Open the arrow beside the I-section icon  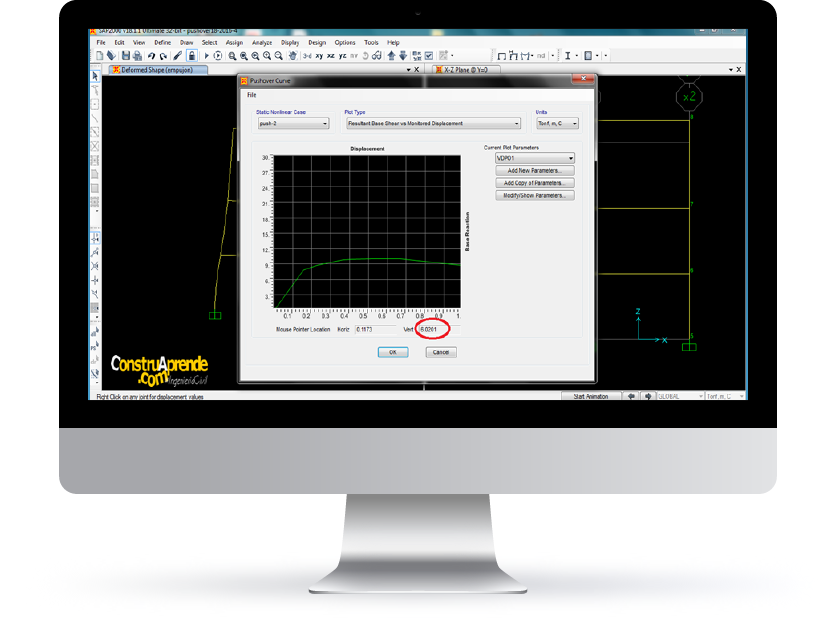pos(576,55)
